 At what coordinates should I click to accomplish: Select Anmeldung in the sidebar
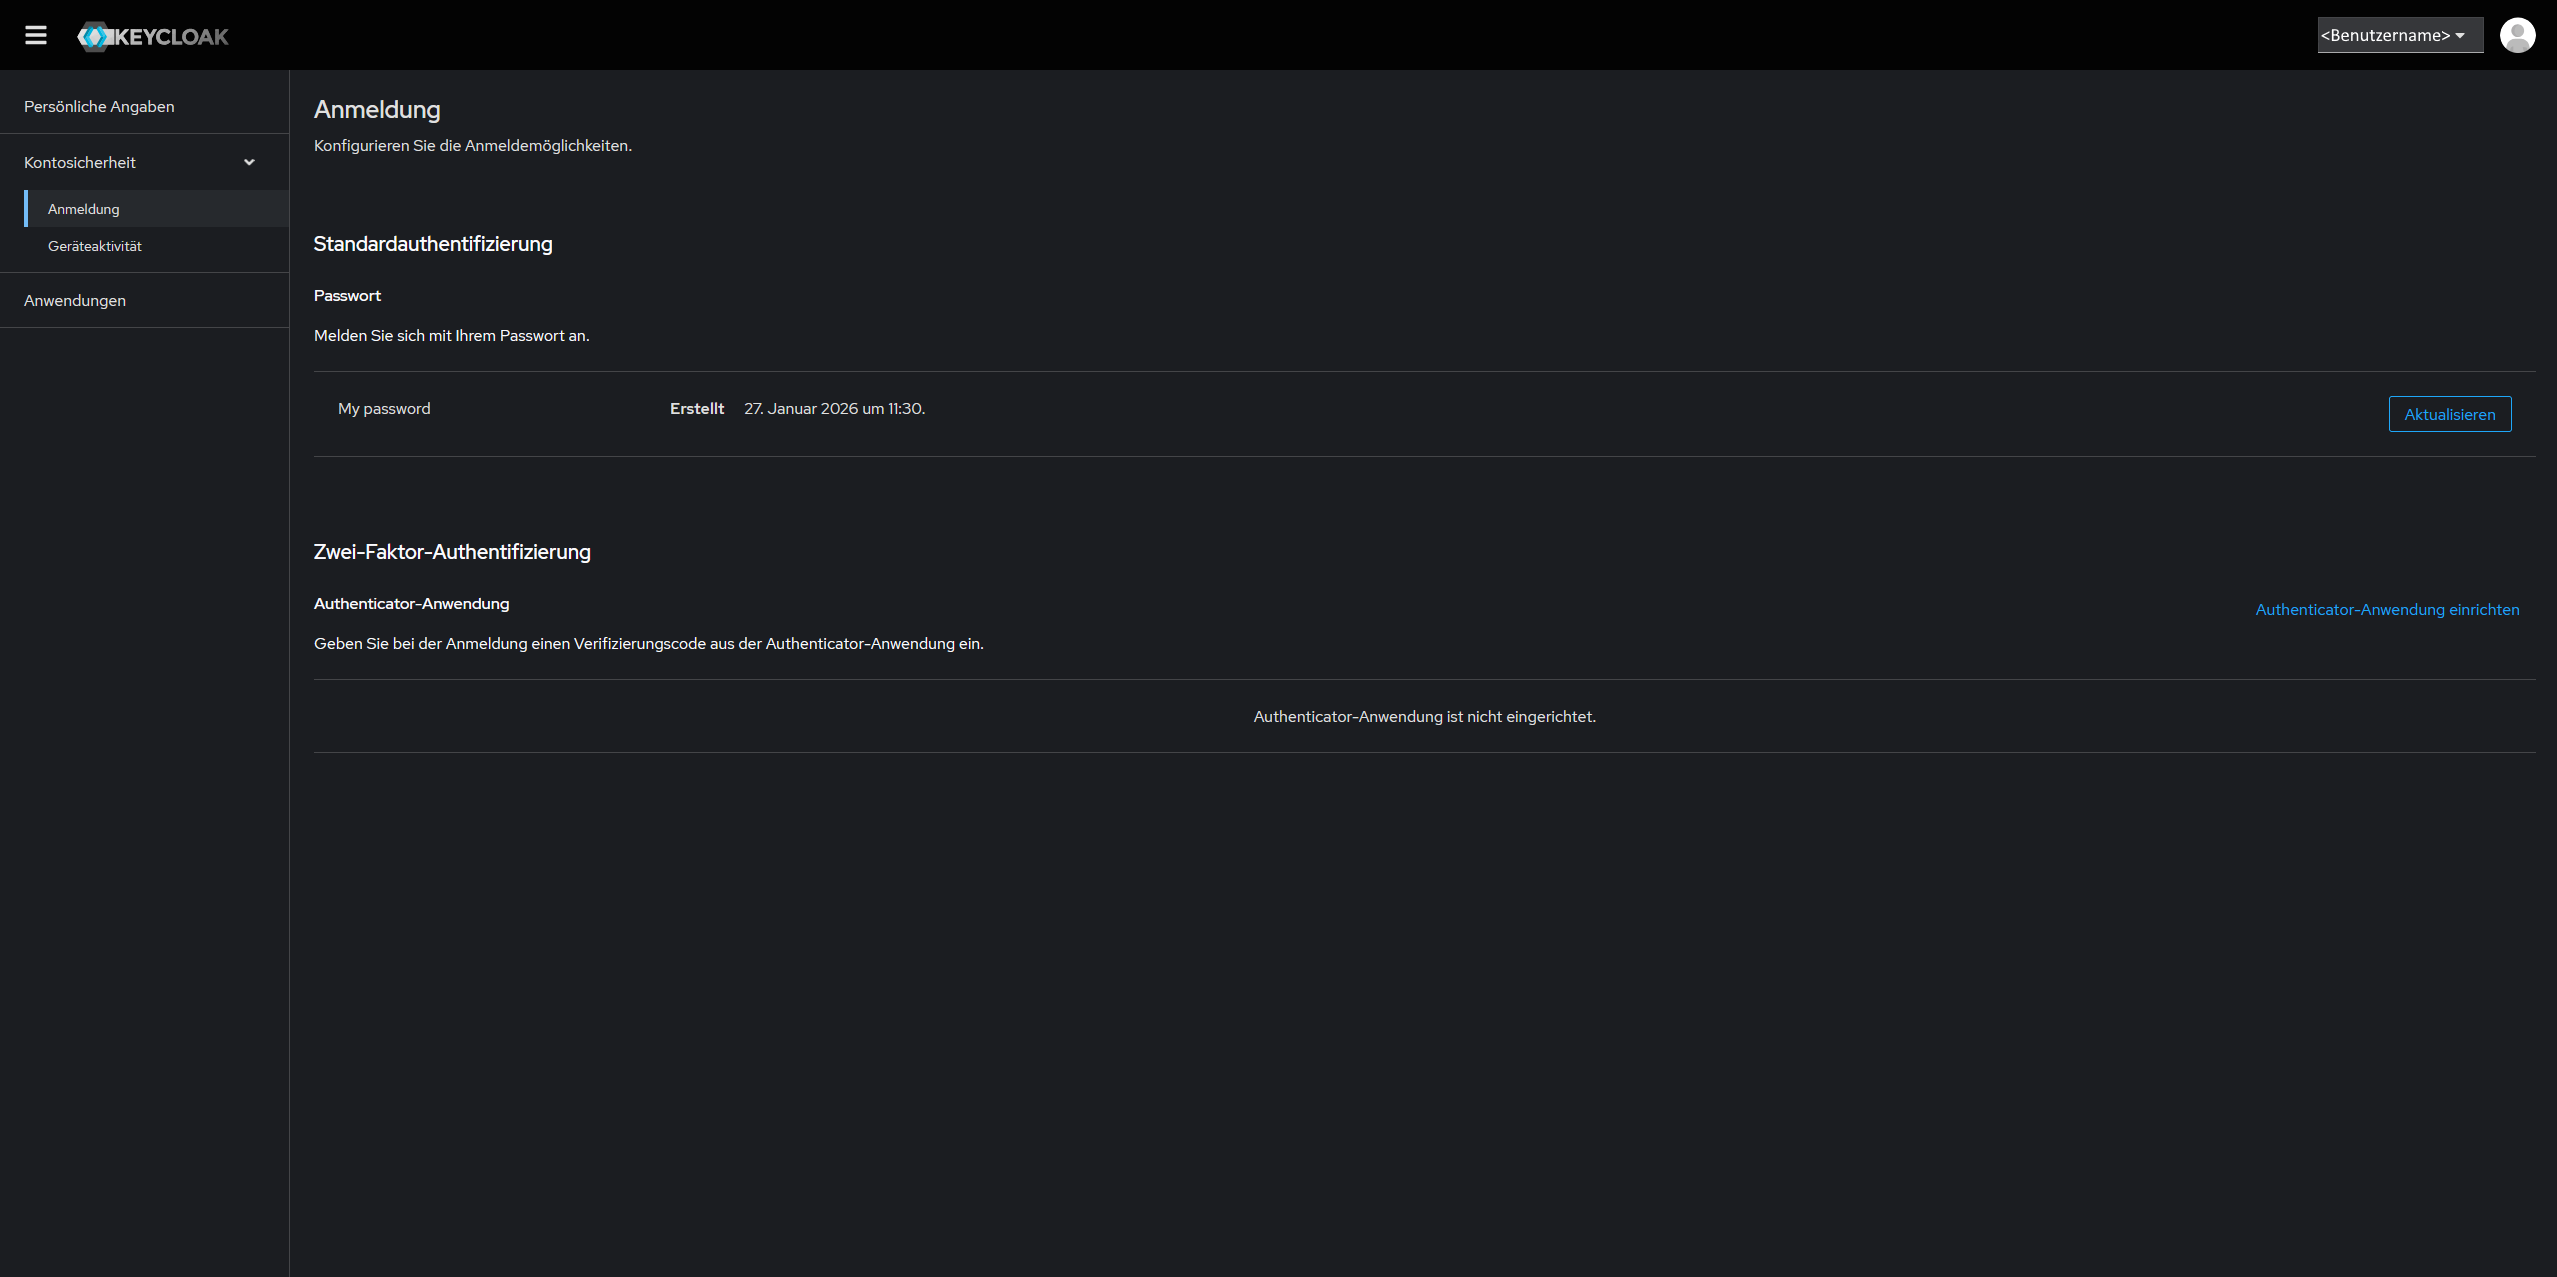(84, 209)
